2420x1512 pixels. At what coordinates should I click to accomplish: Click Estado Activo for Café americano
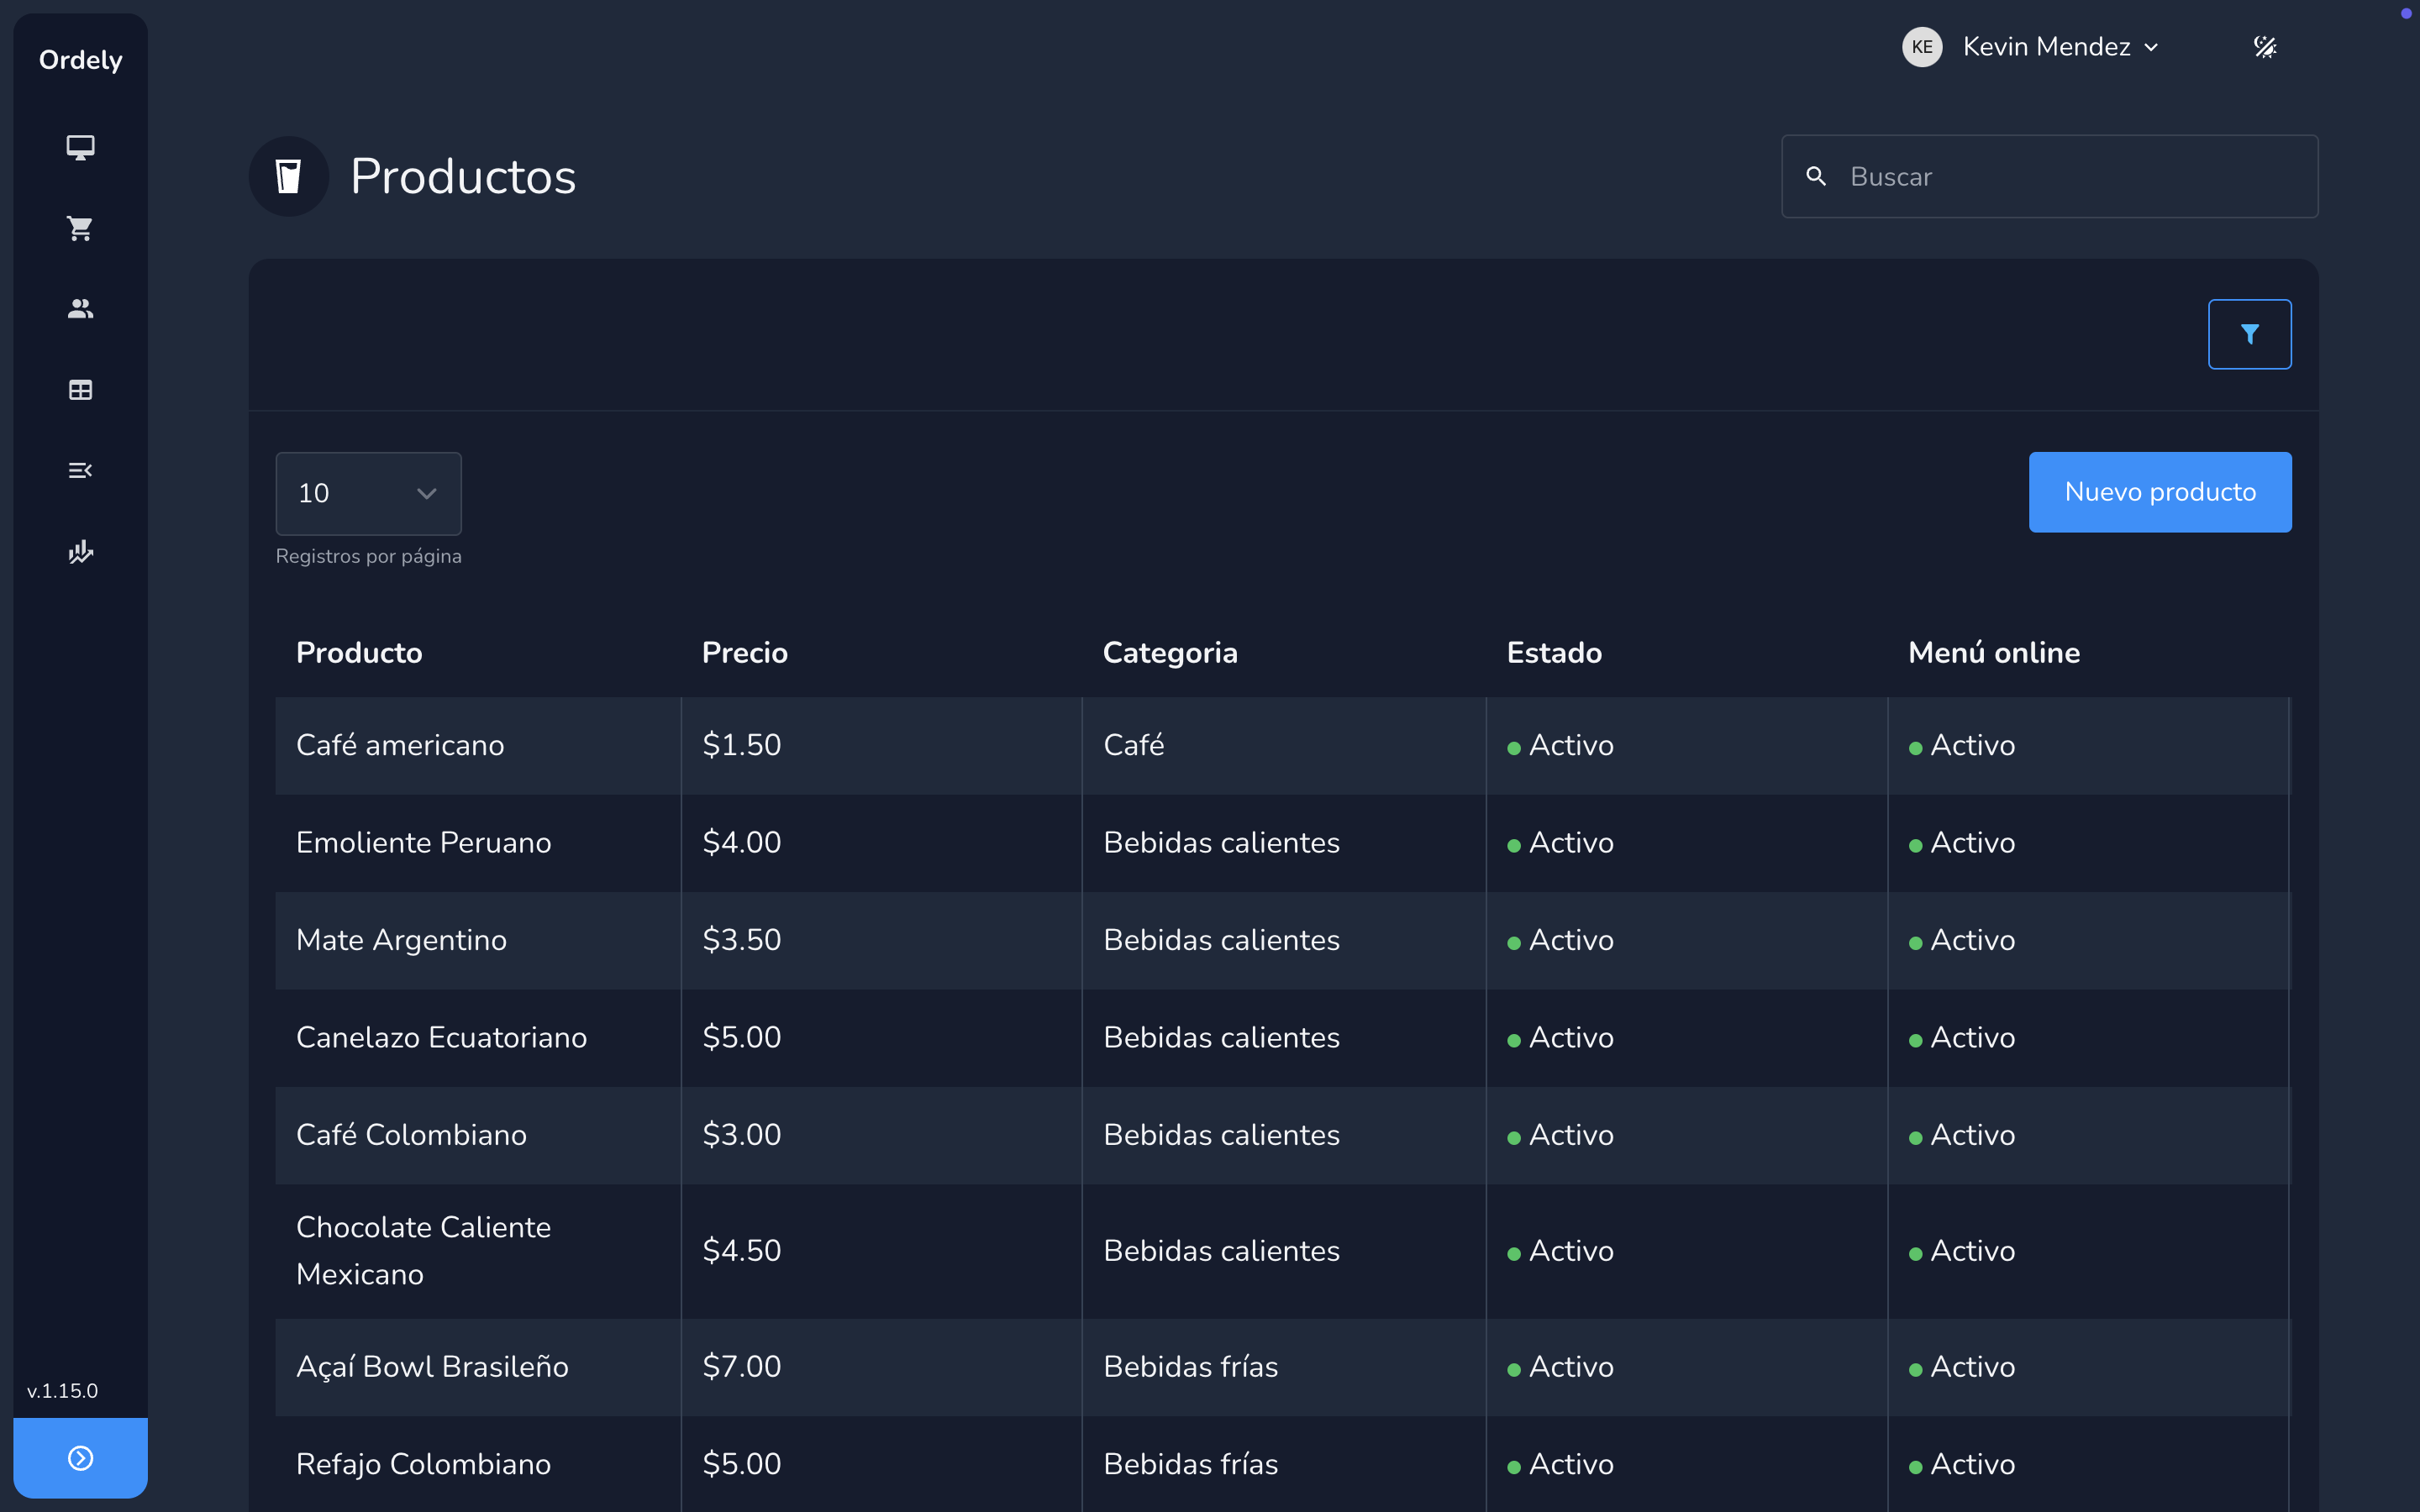[1560, 746]
